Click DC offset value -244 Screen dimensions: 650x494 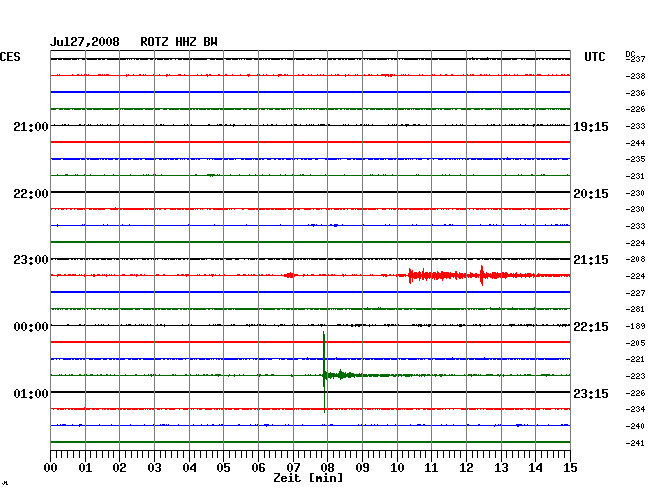pos(635,143)
